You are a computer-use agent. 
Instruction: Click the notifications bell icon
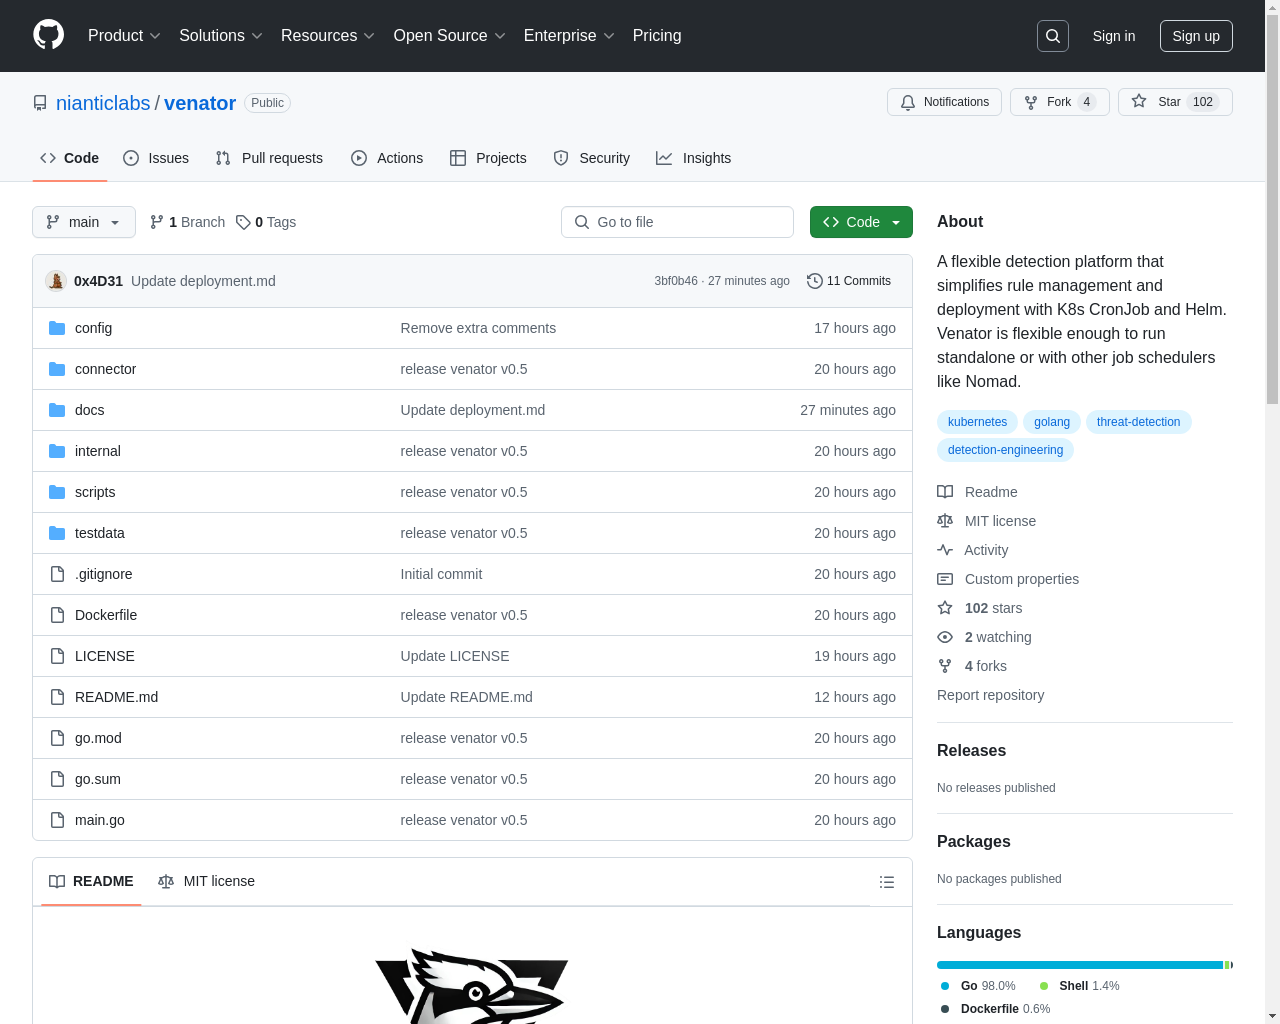(908, 102)
